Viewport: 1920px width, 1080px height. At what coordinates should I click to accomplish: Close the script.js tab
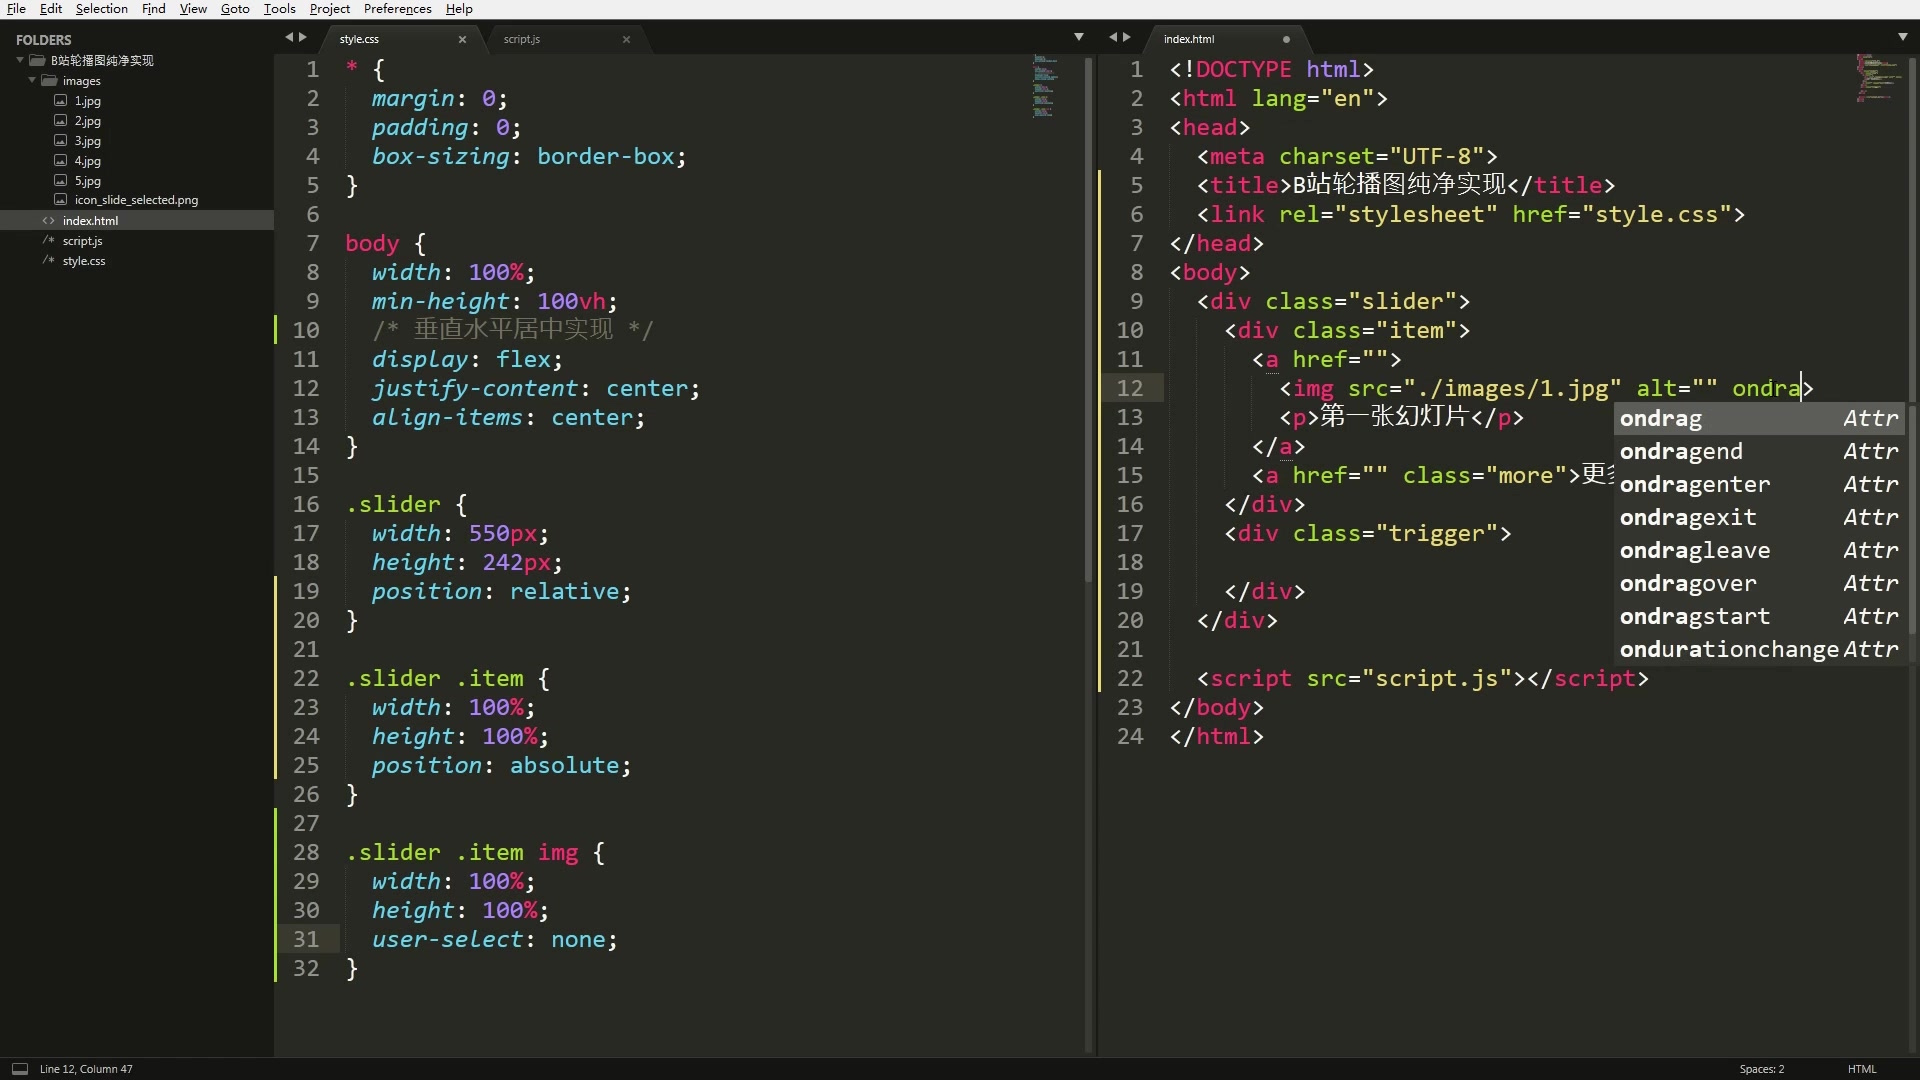(626, 39)
